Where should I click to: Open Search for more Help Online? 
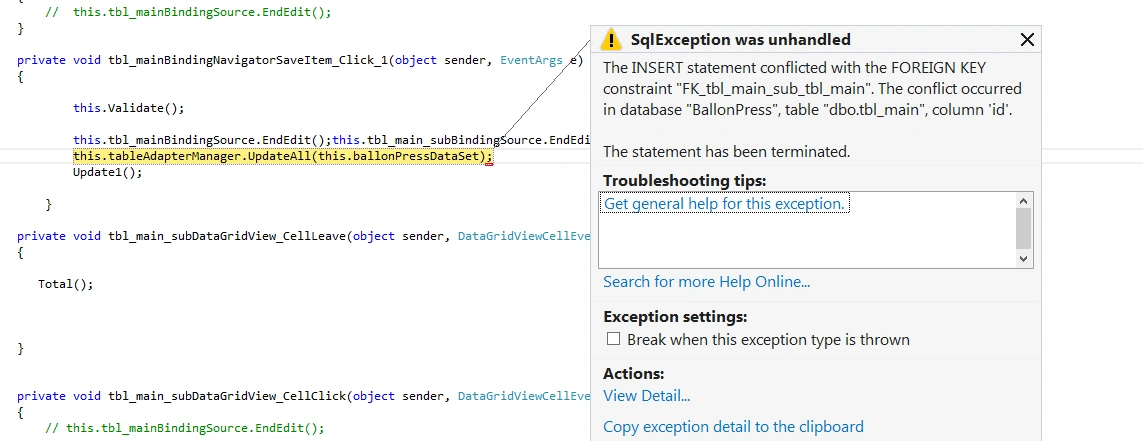pyautogui.click(x=706, y=281)
